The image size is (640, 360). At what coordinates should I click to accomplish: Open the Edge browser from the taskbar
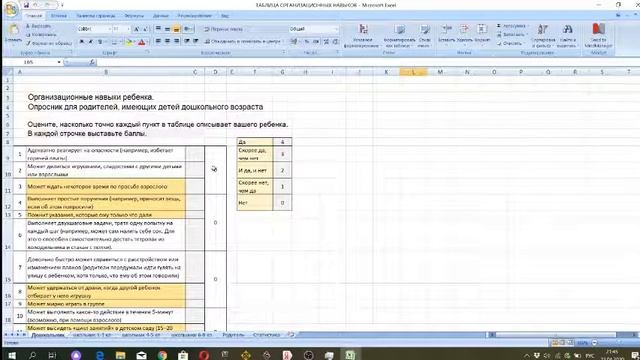[x=100, y=355]
